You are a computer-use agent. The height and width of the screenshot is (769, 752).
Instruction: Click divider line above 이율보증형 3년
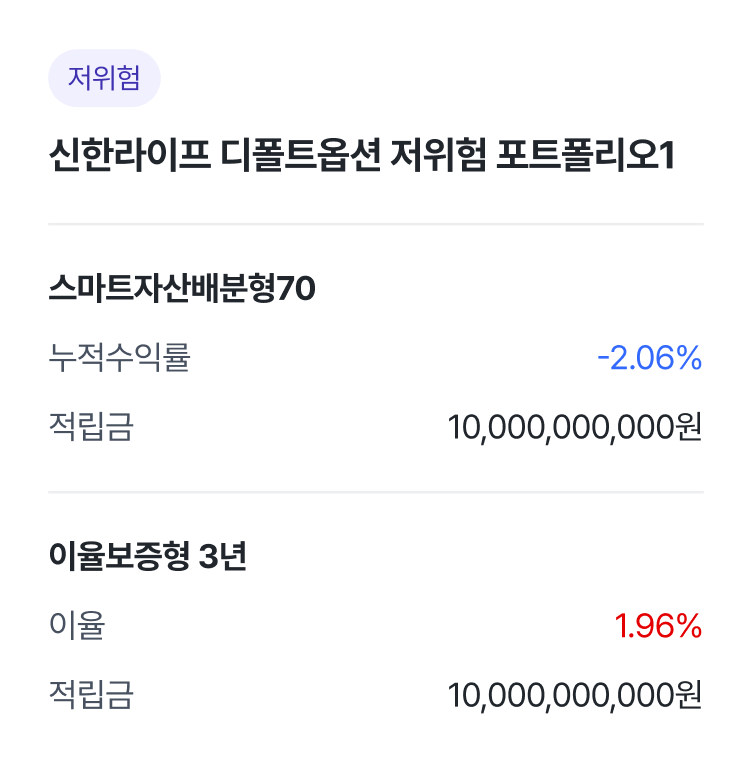376,491
